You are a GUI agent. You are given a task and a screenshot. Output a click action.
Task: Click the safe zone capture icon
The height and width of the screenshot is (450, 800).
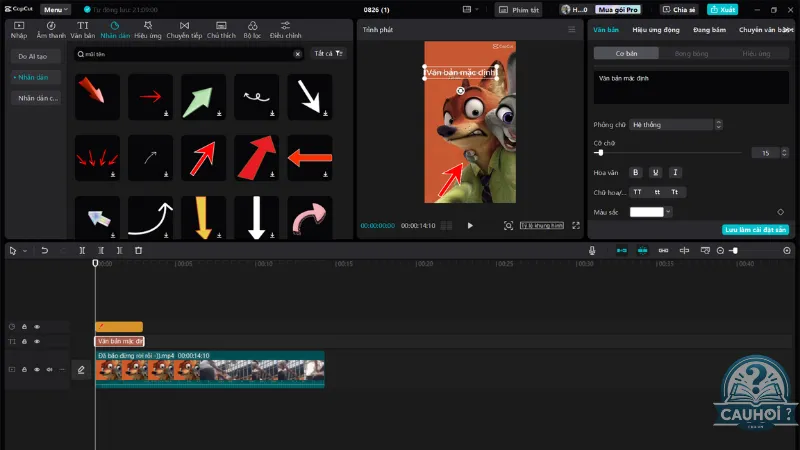point(508,226)
